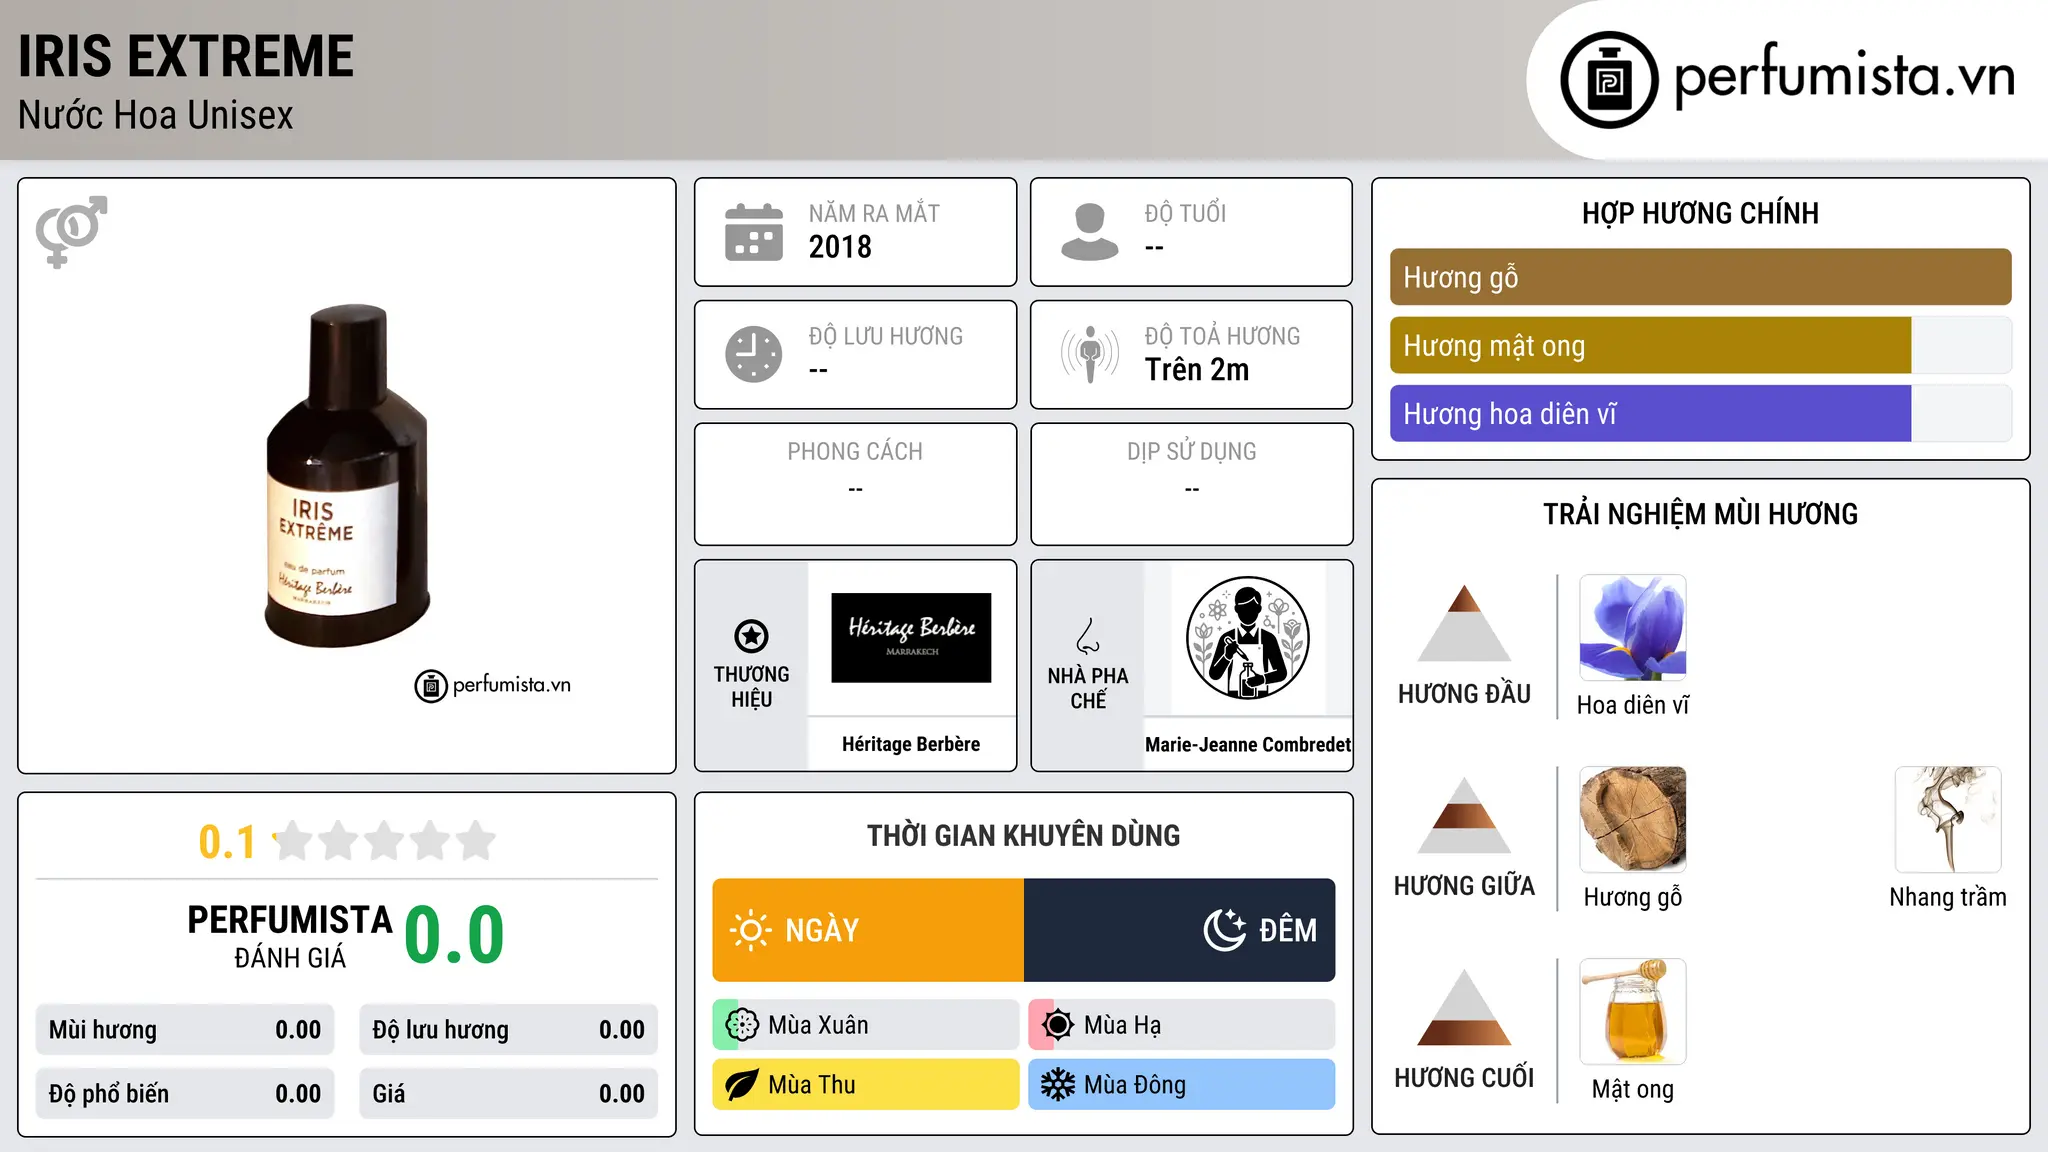Image resolution: width=2048 pixels, height=1152 pixels.
Task: Click the Héritage Berbère brand name
Action: (x=911, y=744)
